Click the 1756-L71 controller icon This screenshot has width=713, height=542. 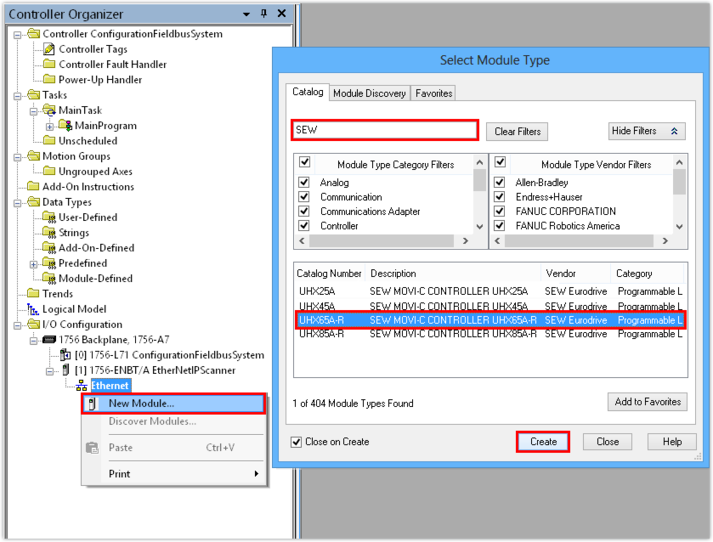[x=65, y=355]
